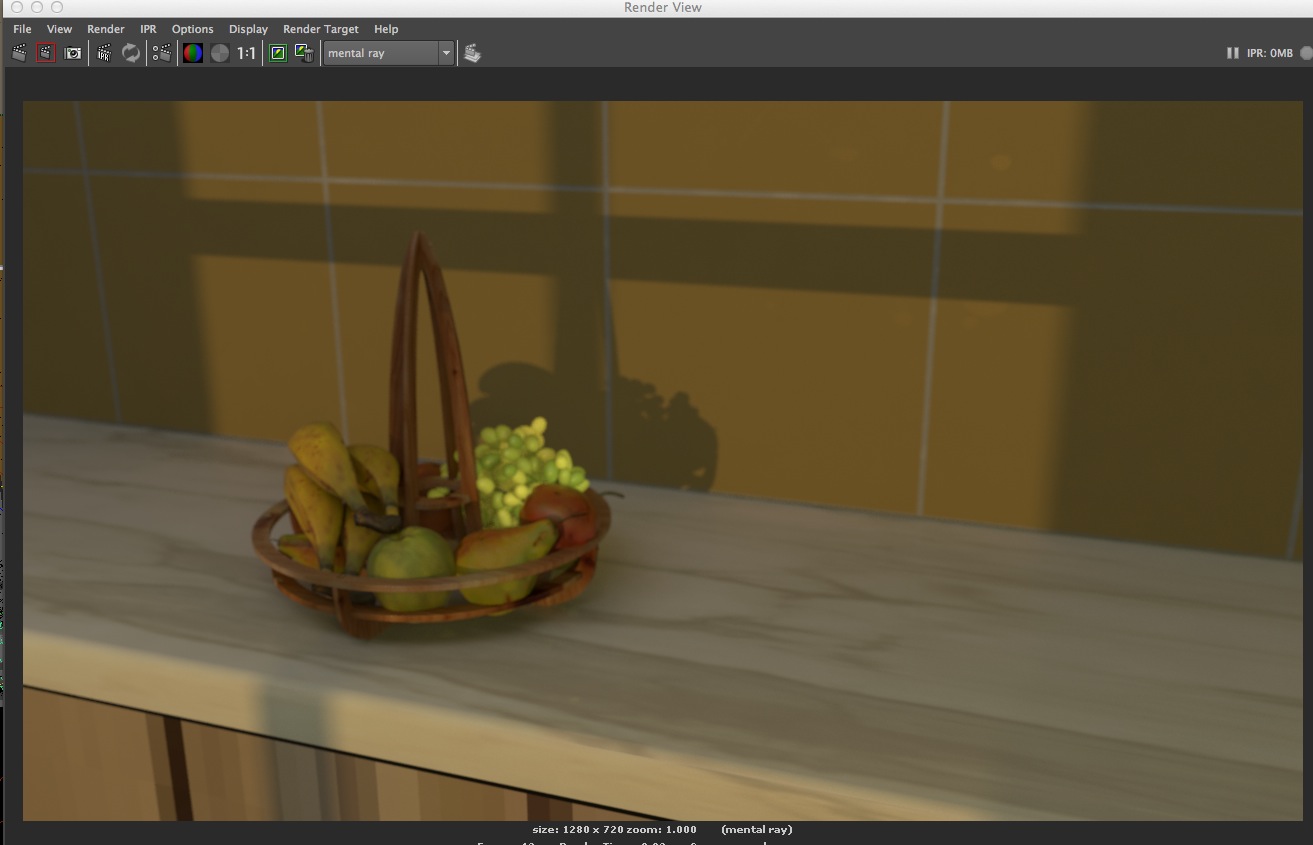
Task: Open the Render Target menu
Action: coord(320,29)
